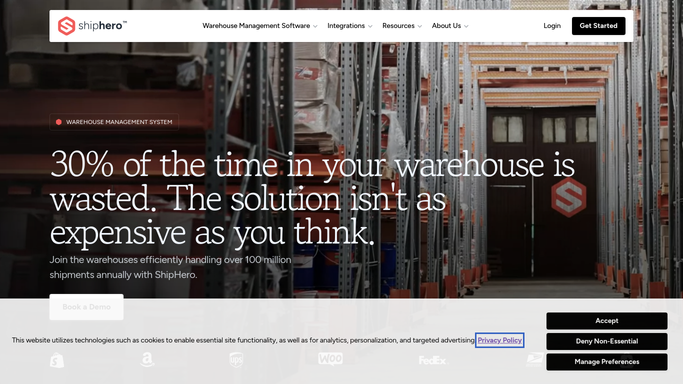Expand the About Us dropdown chevron
This screenshot has width=683, height=384.
(466, 26)
